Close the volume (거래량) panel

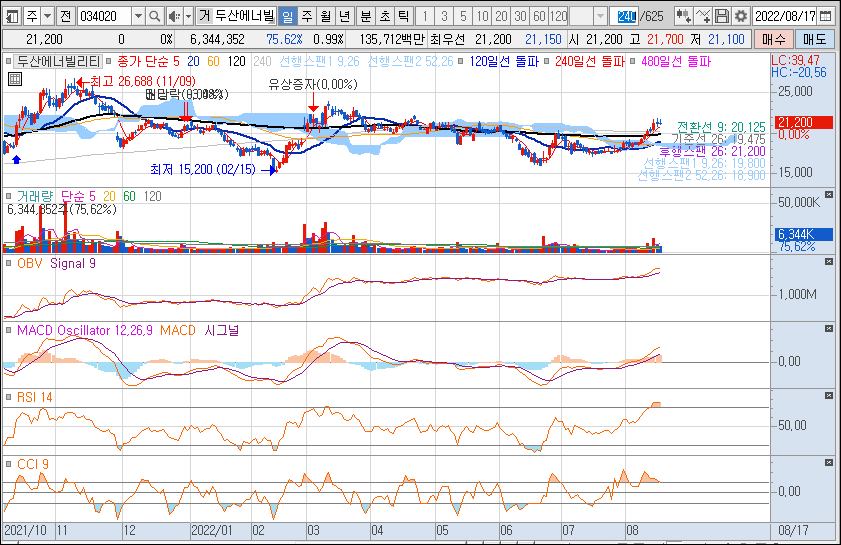pyautogui.click(x=829, y=195)
